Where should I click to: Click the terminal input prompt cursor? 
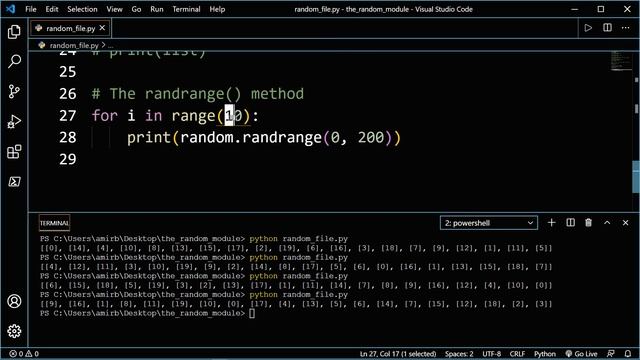coord(252,313)
